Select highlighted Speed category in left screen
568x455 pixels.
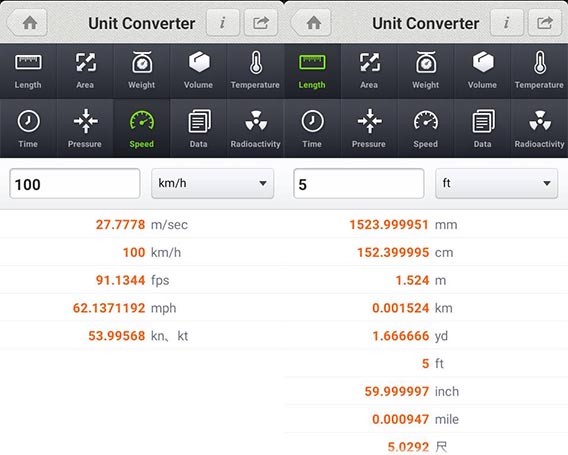[142, 128]
